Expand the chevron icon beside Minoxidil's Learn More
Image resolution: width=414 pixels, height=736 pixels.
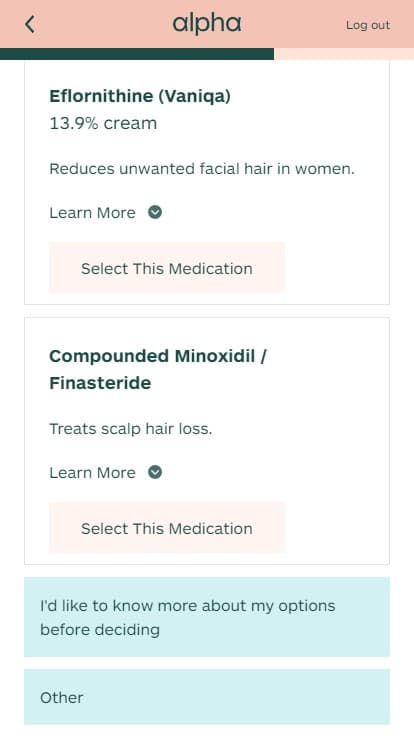click(x=155, y=473)
